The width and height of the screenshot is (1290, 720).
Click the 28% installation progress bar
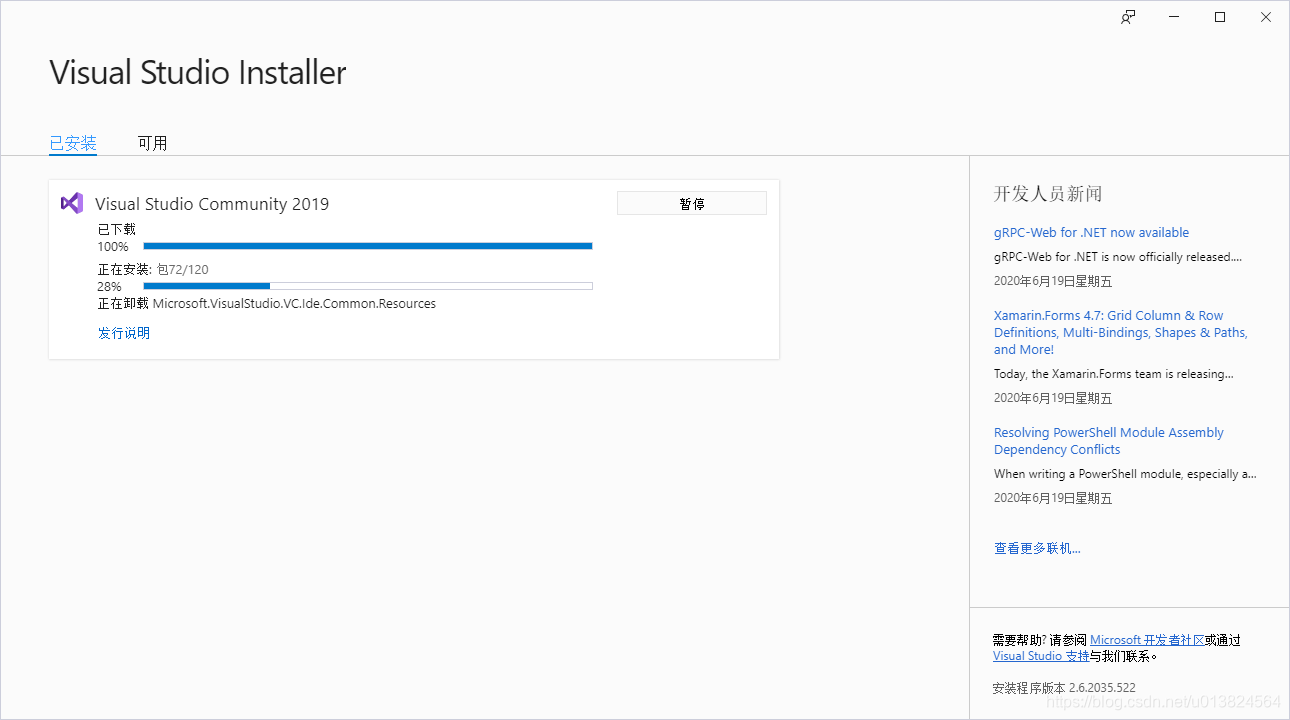pos(368,286)
